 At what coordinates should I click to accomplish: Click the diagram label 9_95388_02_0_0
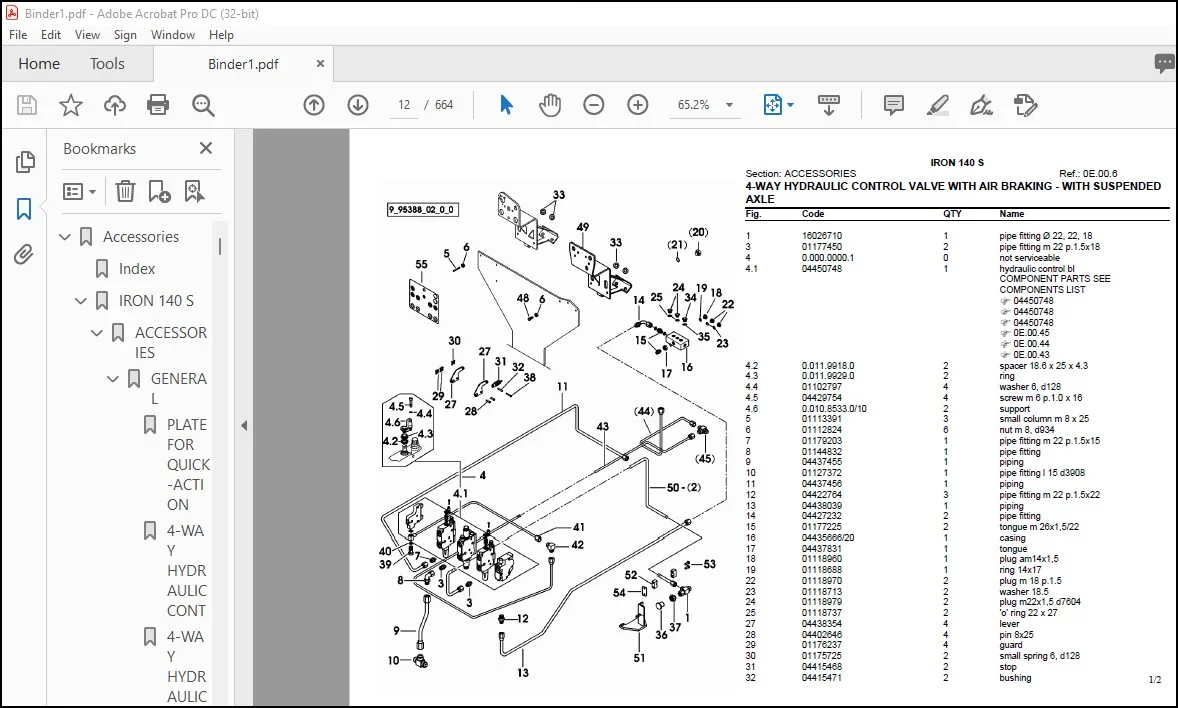(421, 210)
